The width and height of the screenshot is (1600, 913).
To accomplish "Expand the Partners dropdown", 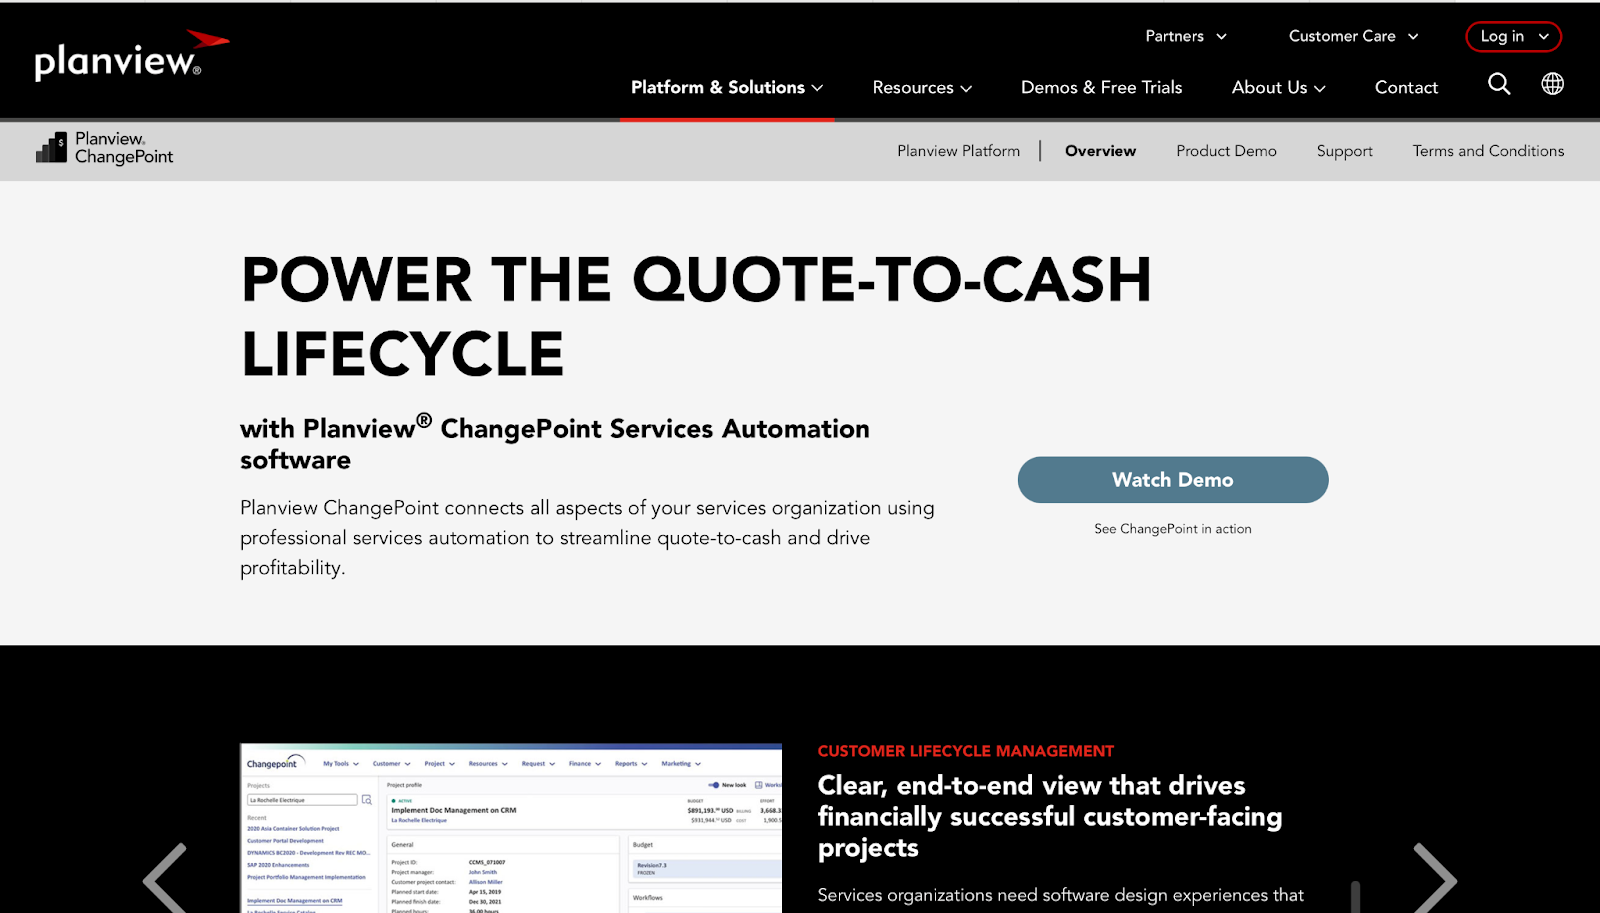I will click(1186, 36).
